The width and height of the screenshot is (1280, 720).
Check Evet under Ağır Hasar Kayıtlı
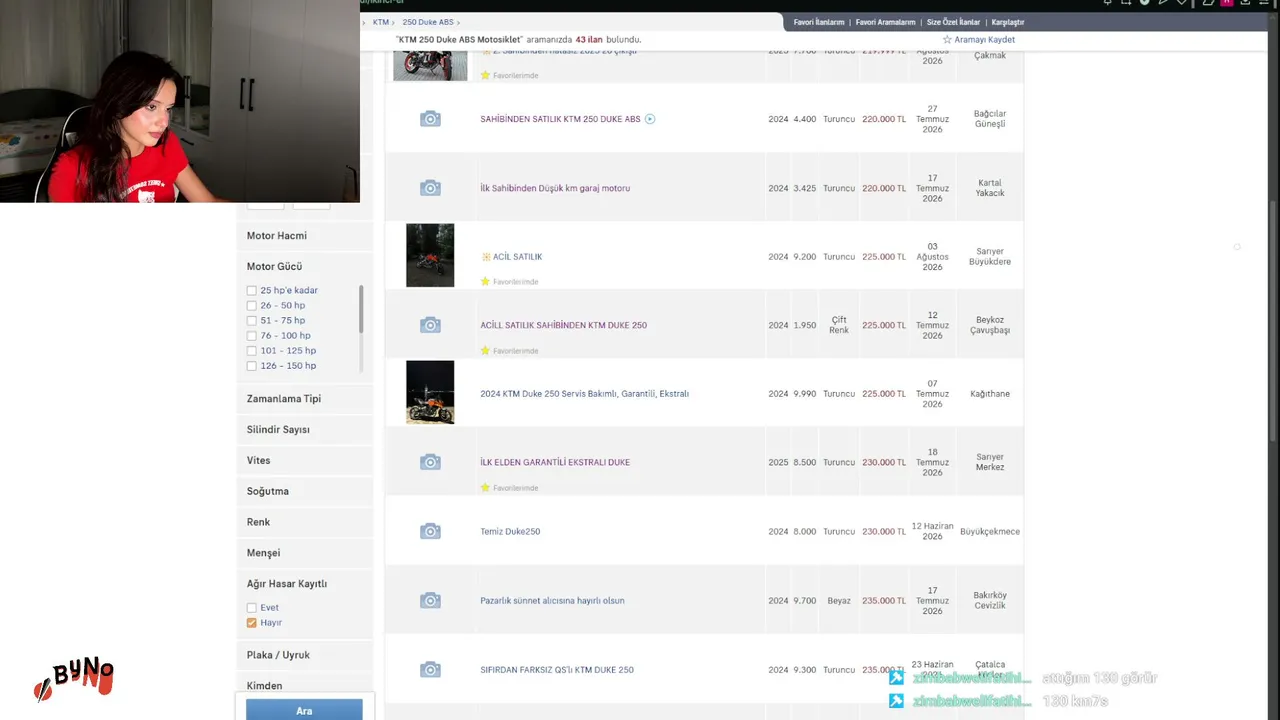pyautogui.click(x=251, y=607)
